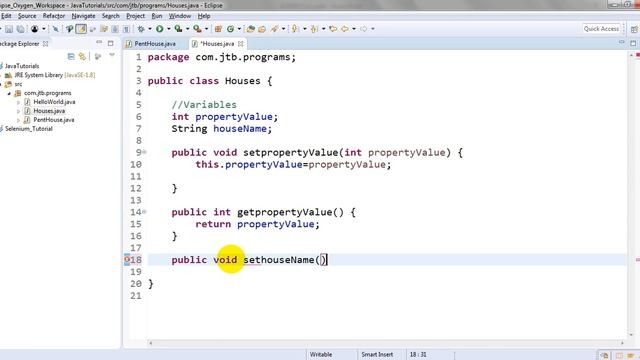Maximize the editor area
The width and height of the screenshot is (640, 360).
tap(633, 42)
